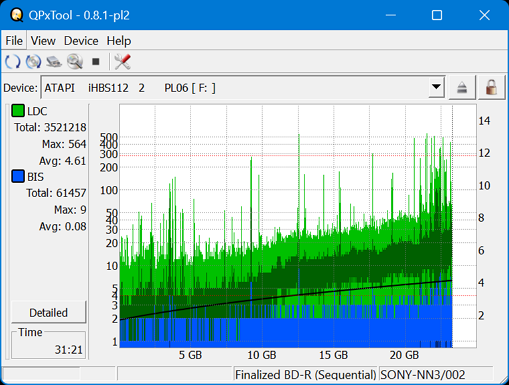The height and width of the screenshot is (385, 509).
Task: Click the load media info disc icon
Action: click(33, 62)
